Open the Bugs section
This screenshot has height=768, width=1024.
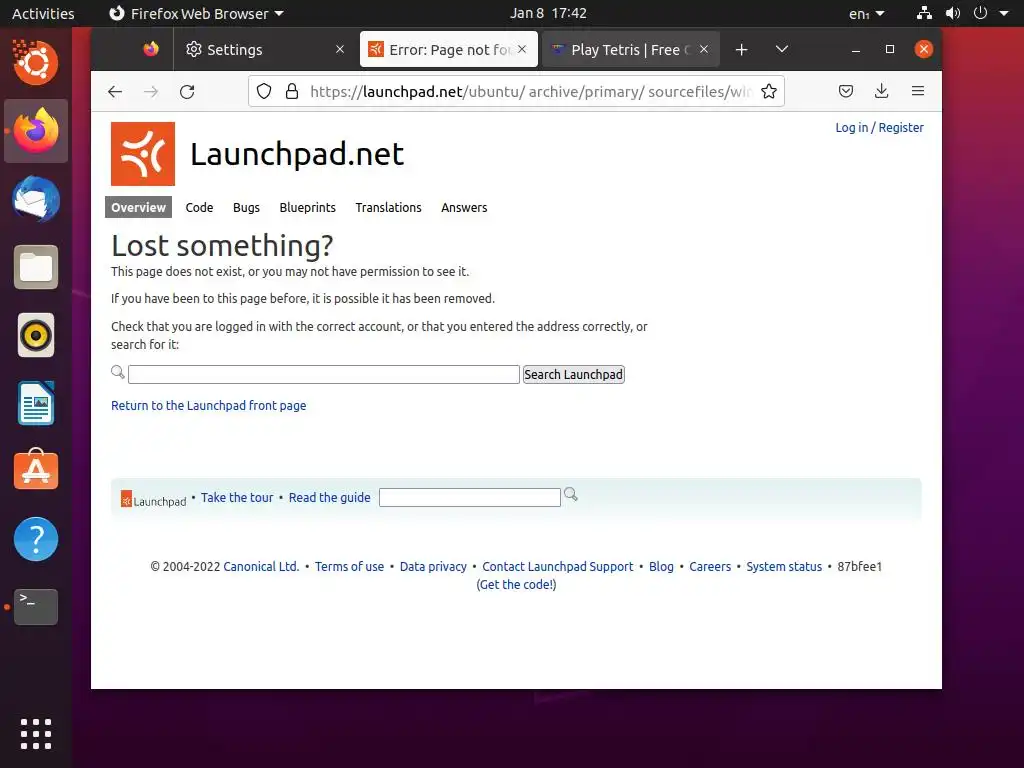click(246, 208)
